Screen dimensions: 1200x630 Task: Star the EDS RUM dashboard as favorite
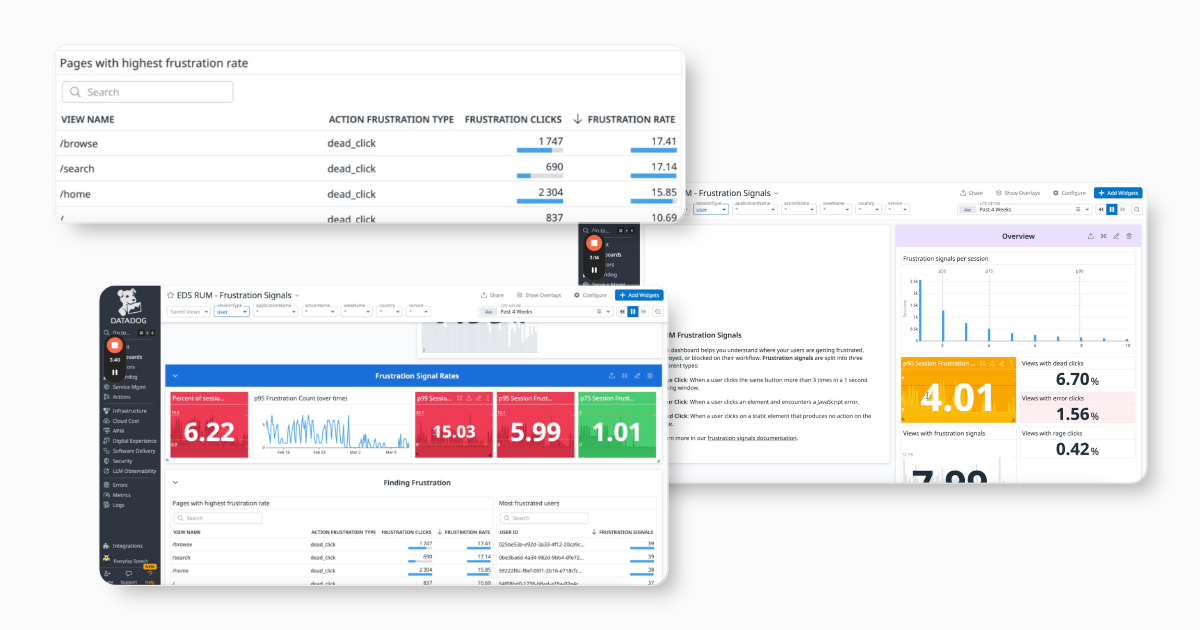tap(170, 295)
